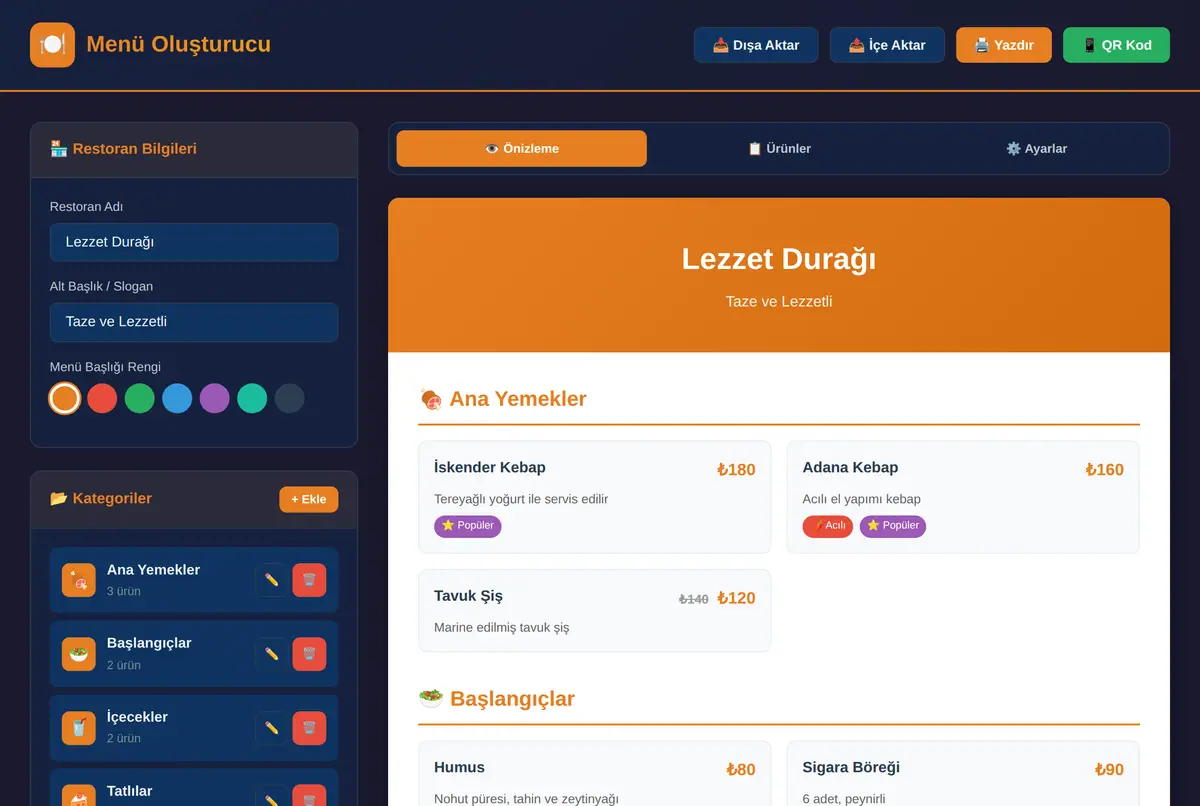Viewport: 1200px width, 806px height.
Task: Delete the İçecekler category via trash icon
Action: coord(309,728)
